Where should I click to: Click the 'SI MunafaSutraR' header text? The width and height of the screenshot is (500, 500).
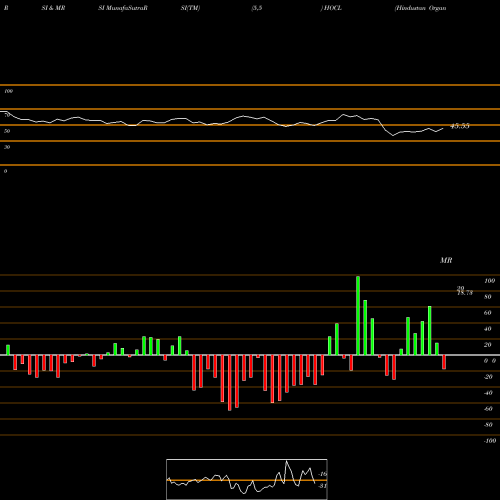click(123, 8)
